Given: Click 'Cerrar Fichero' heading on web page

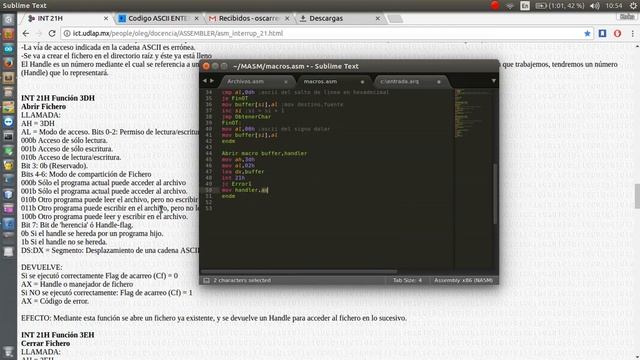Looking at the screenshot, I should tap(45, 343).
